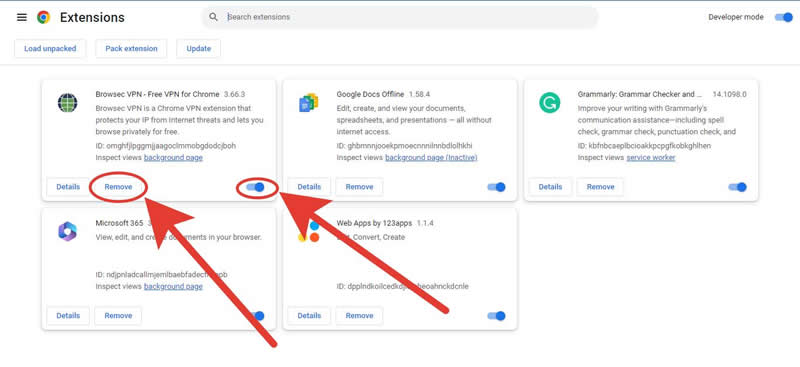Open the hamburger main menu icon
The width and height of the screenshot is (800, 367).
point(21,17)
